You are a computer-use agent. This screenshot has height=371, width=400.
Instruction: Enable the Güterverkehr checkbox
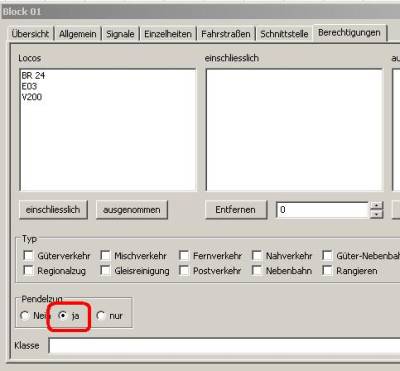tap(28, 256)
